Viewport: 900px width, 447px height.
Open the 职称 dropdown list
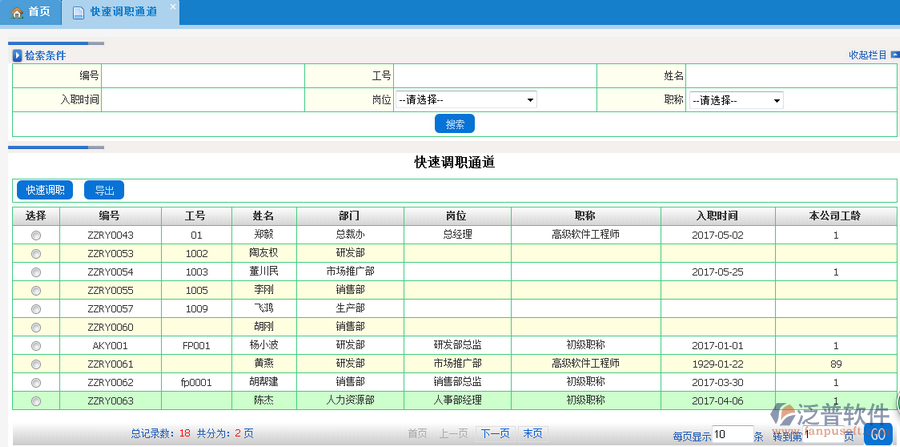click(735, 100)
